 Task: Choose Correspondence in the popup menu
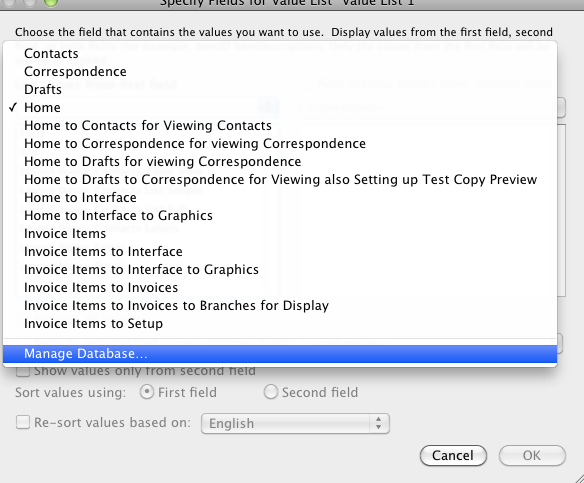[x=280, y=72]
